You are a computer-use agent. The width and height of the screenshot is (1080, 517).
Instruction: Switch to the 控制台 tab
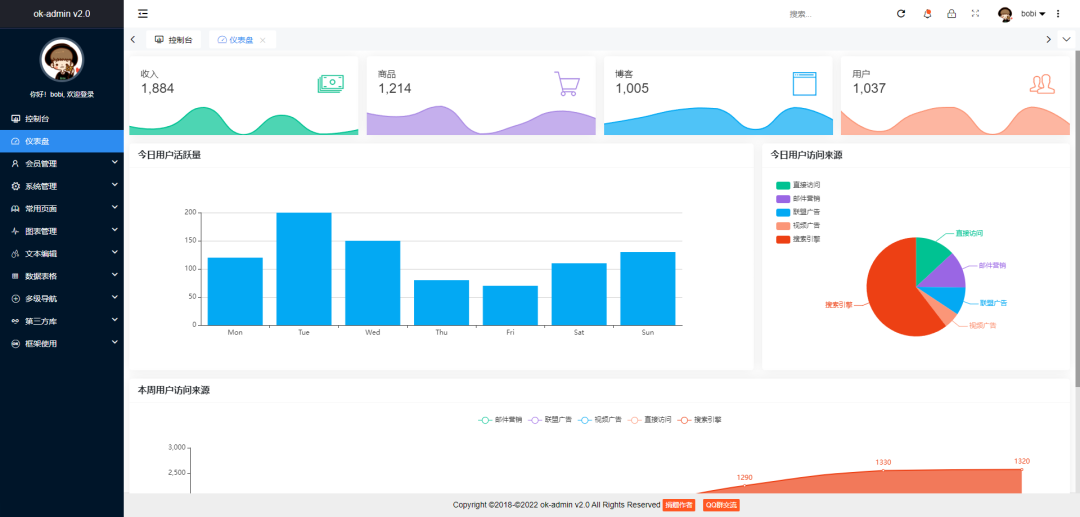173,40
